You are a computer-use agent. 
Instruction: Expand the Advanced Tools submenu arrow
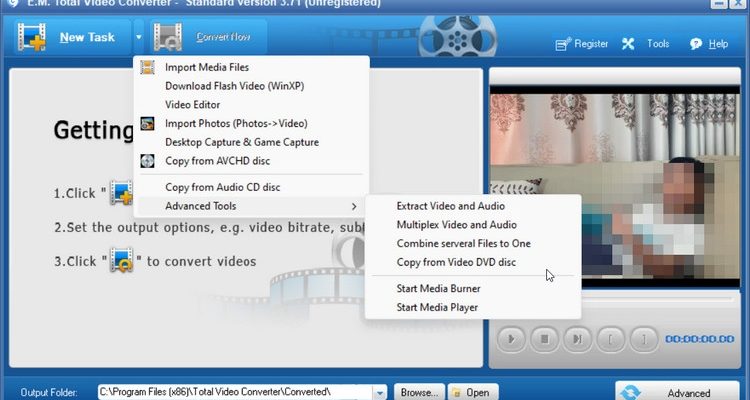[354, 206]
